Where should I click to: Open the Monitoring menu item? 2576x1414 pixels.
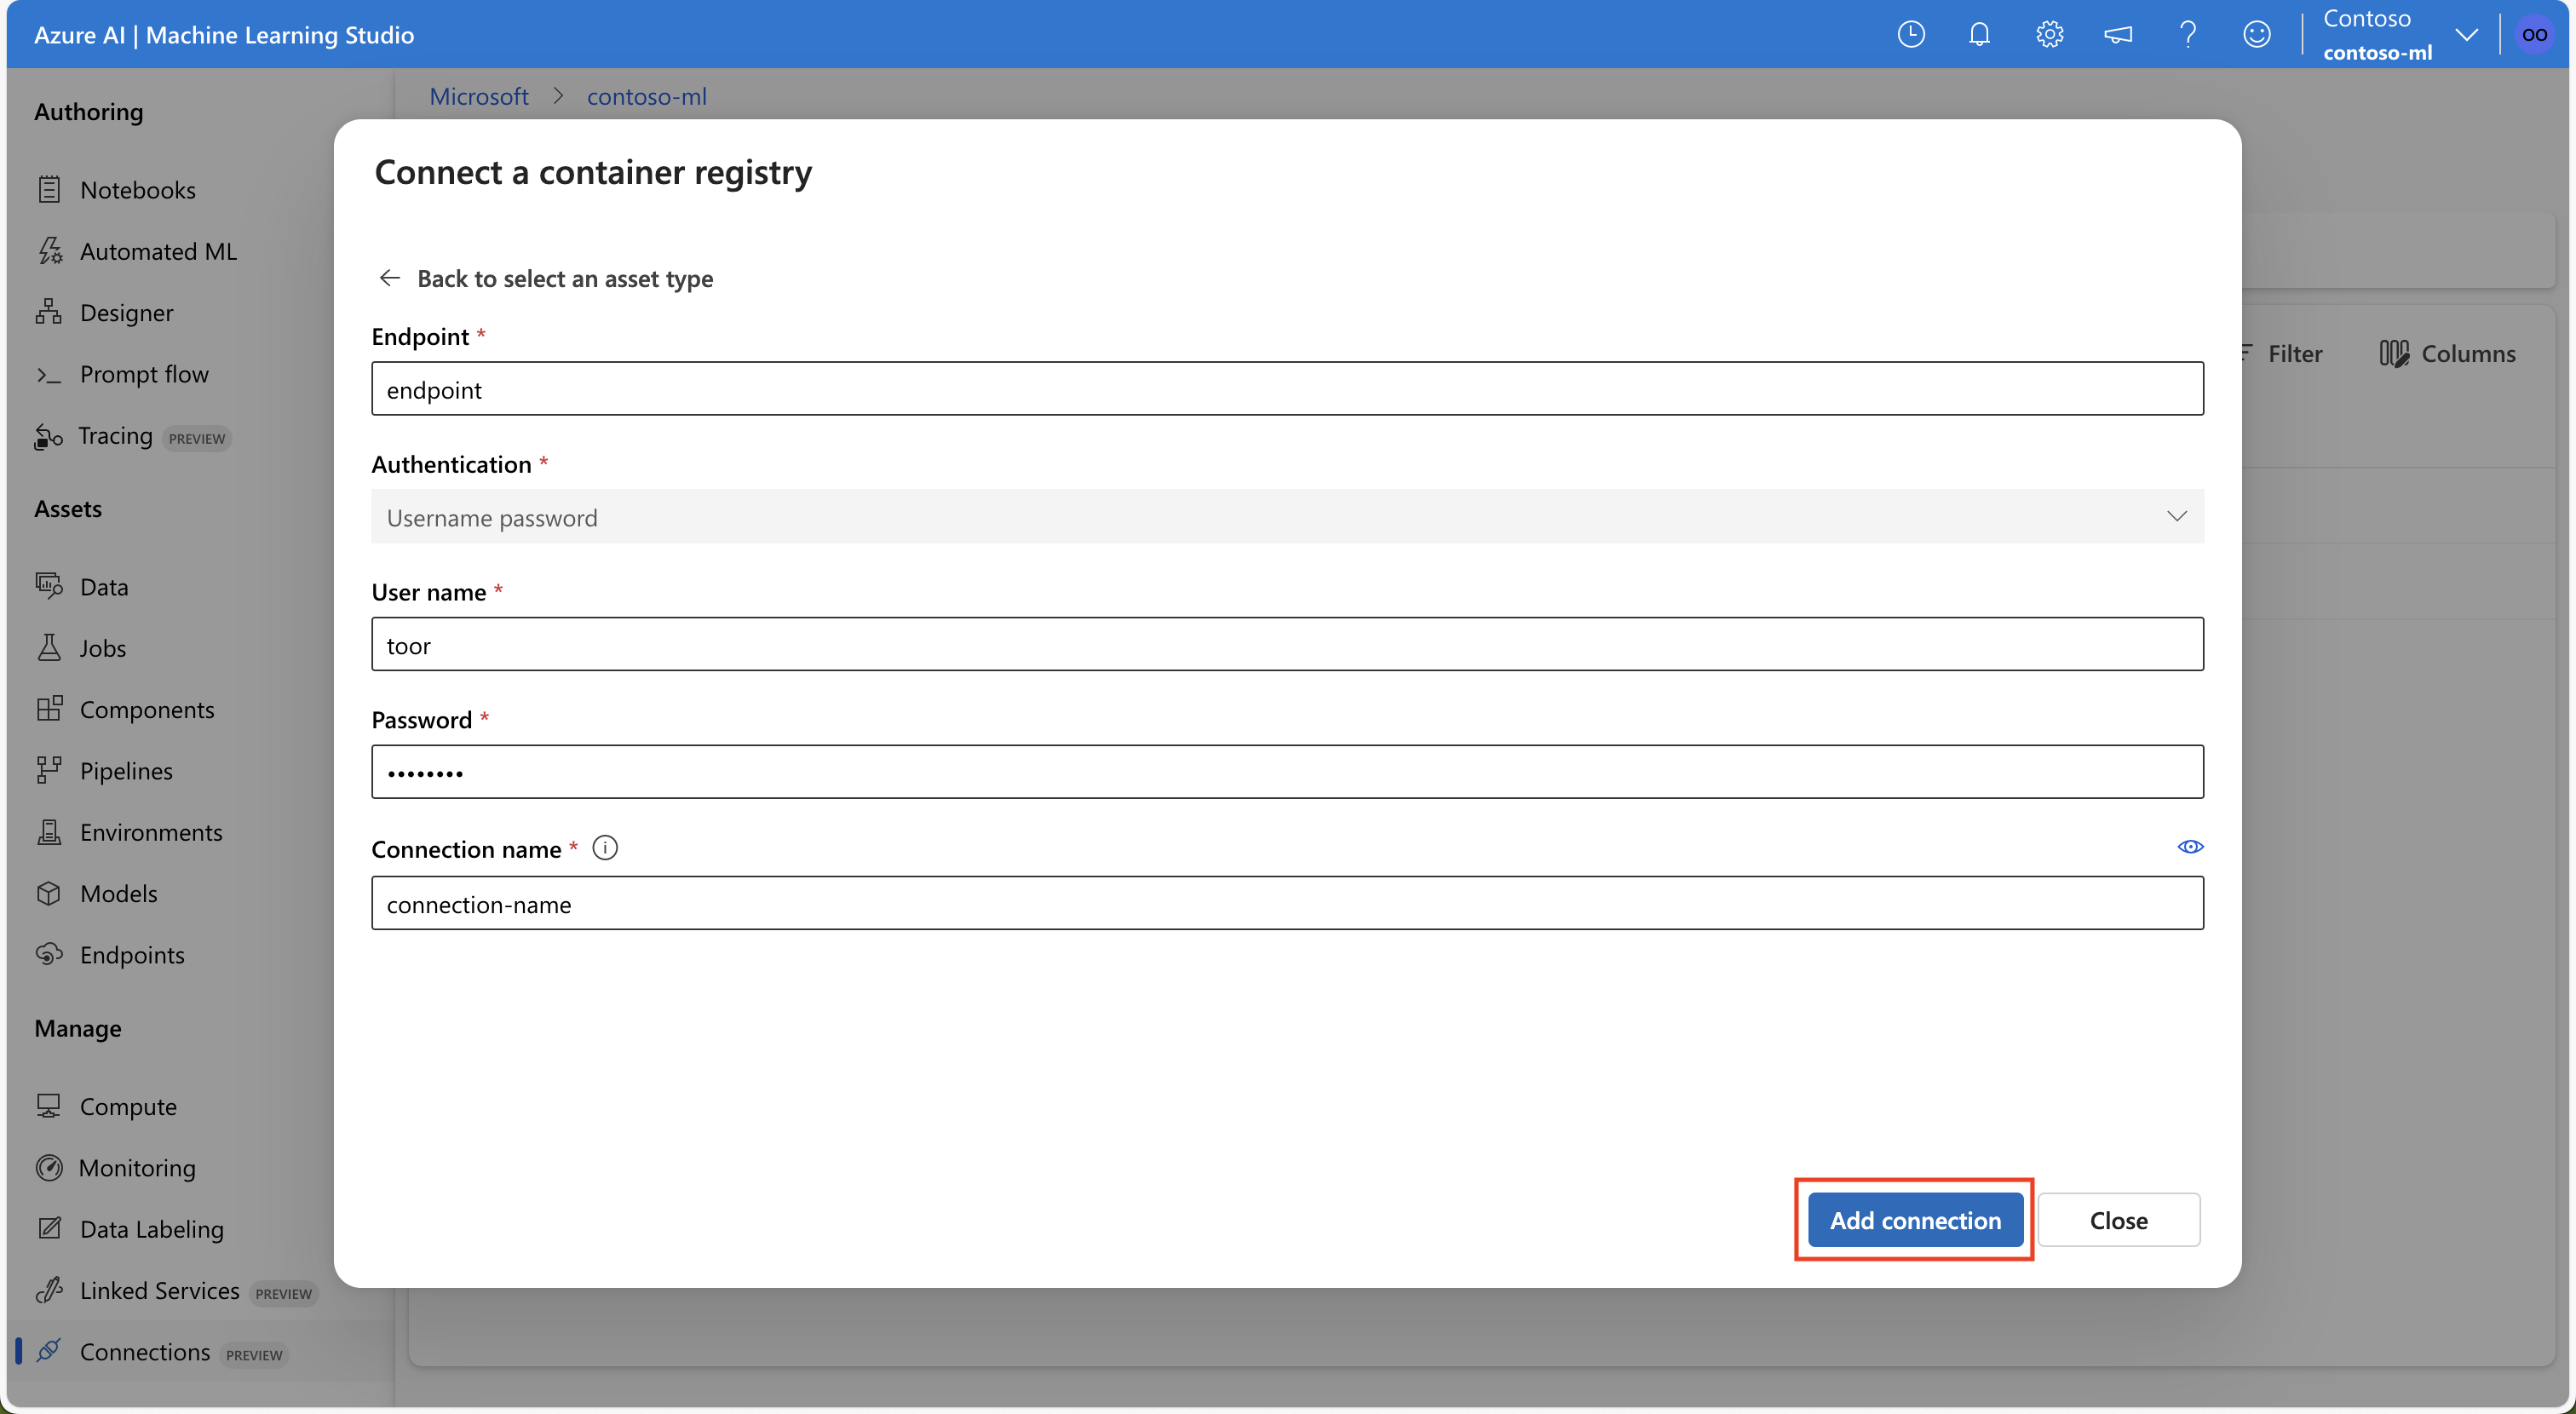(137, 1165)
